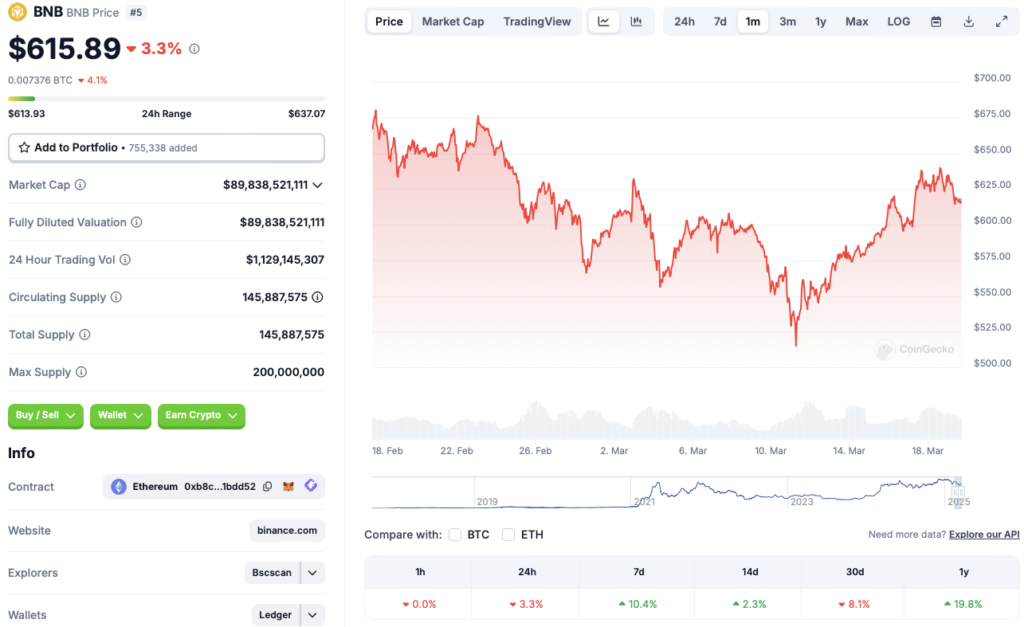Image resolution: width=1024 pixels, height=627 pixels.
Task: Switch to the candlestick chart icon
Action: pyautogui.click(x=634, y=21)
